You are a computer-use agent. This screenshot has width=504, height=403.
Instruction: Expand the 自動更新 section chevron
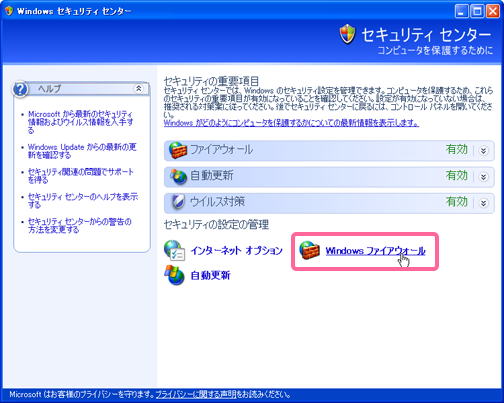click(483, 177)
